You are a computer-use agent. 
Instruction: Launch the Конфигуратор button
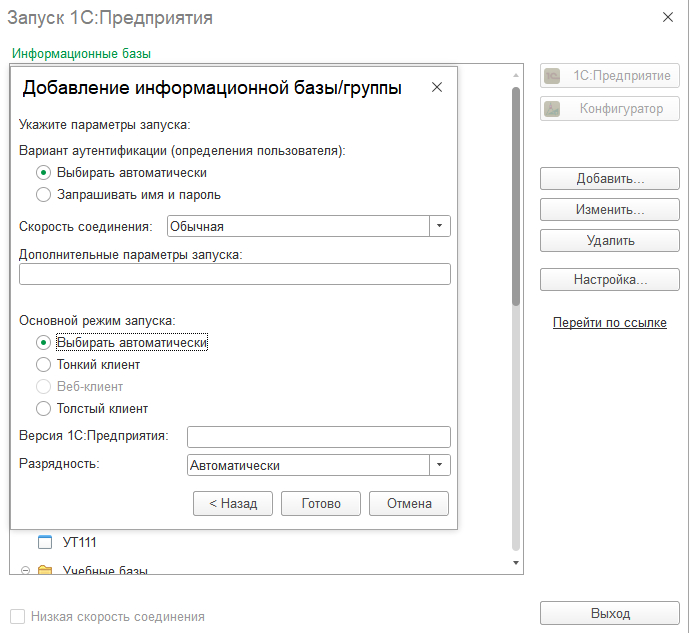pos(610,109)
